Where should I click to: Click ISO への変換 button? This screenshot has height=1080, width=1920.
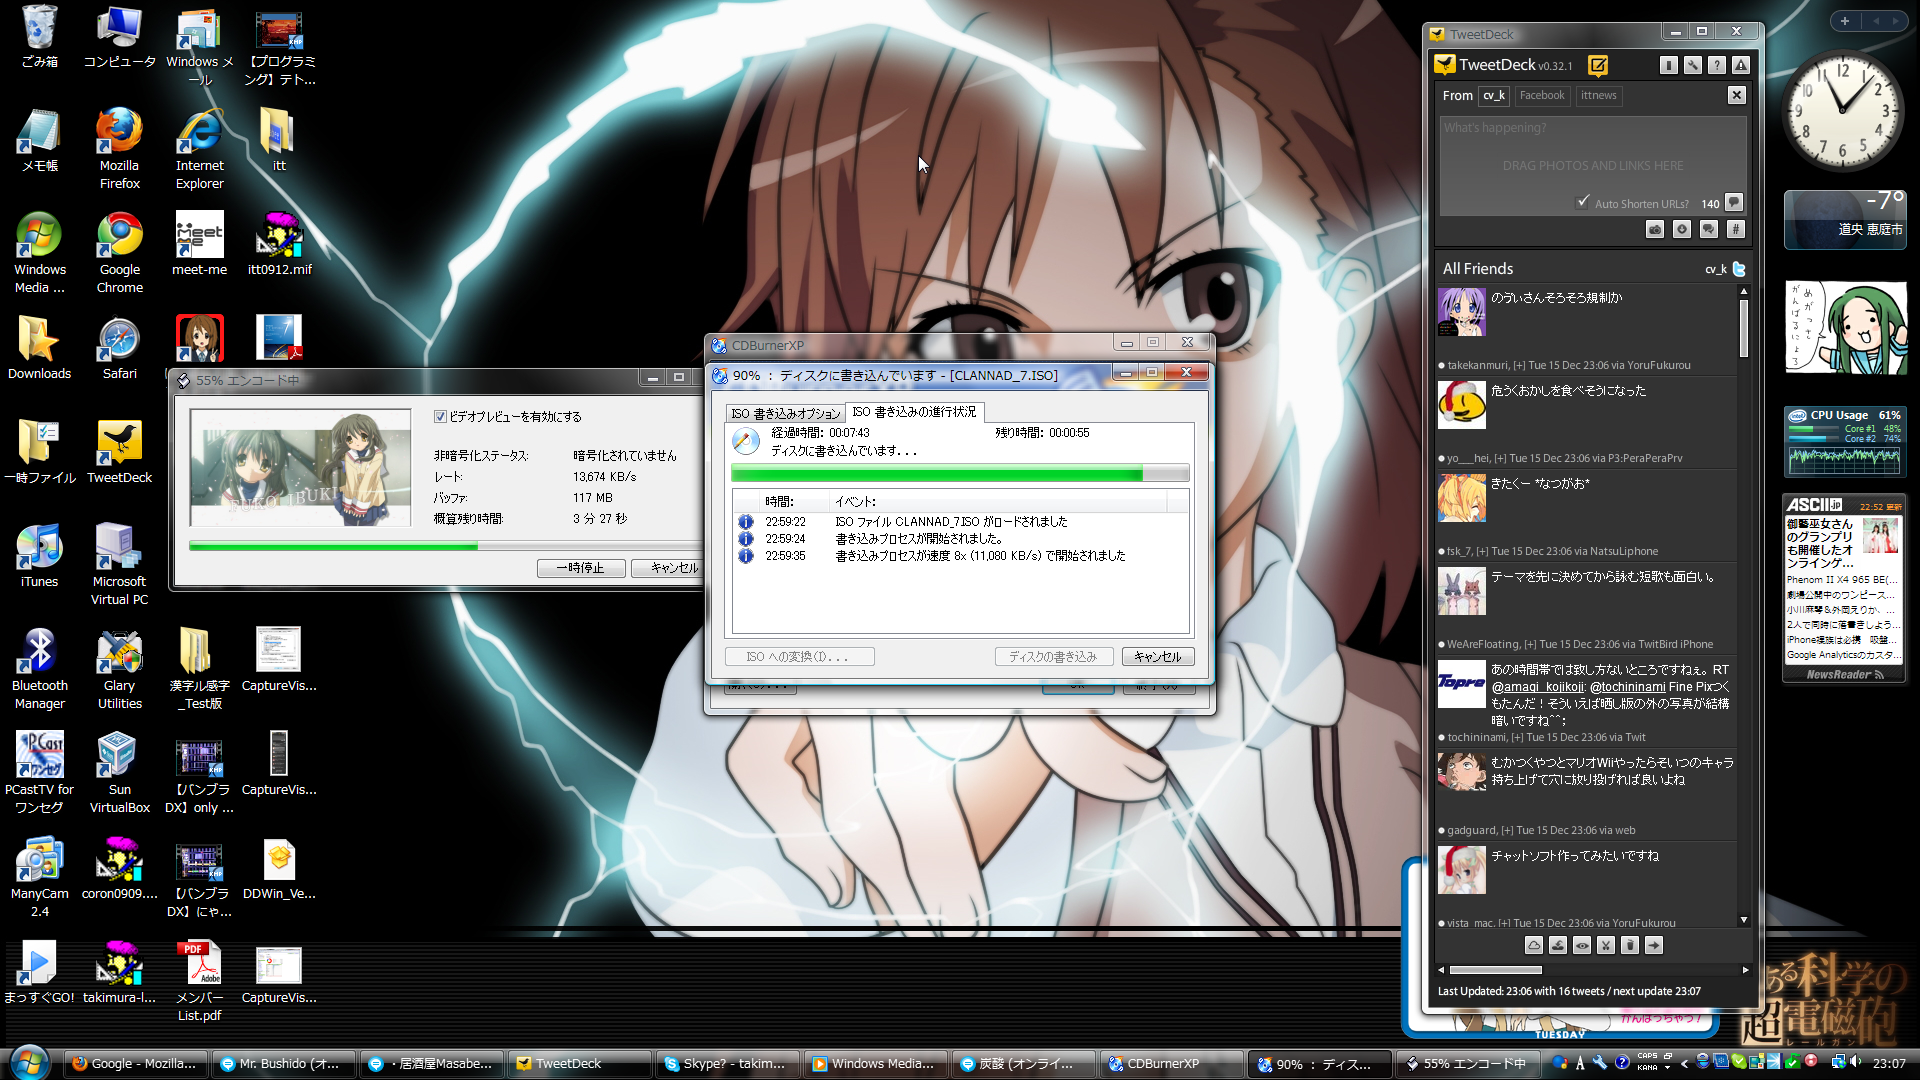(799, 657)
